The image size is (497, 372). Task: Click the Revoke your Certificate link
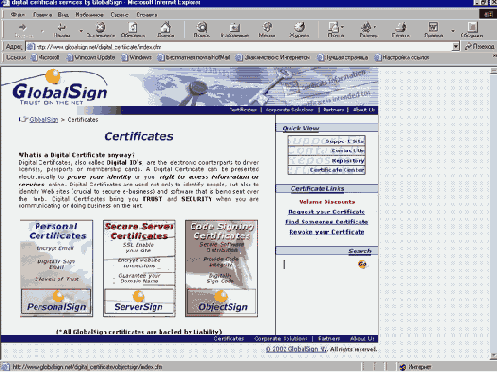pos(327,232)
